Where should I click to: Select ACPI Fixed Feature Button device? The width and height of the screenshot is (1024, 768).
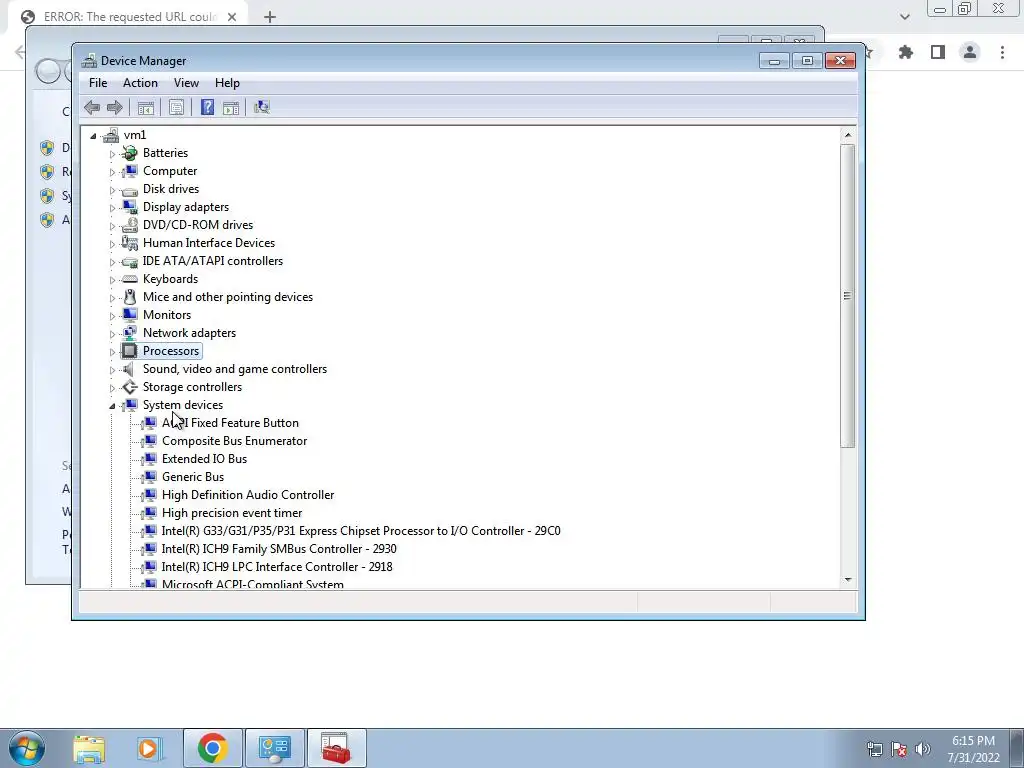tap(230, 423)
